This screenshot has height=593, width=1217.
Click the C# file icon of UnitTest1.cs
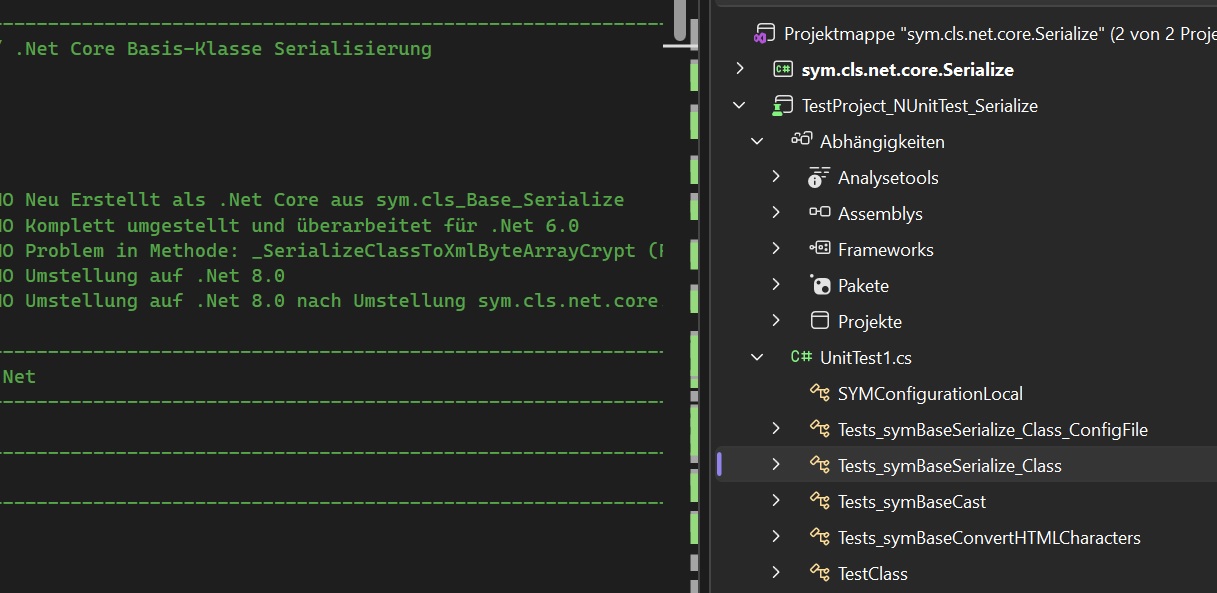coord(801,357)
